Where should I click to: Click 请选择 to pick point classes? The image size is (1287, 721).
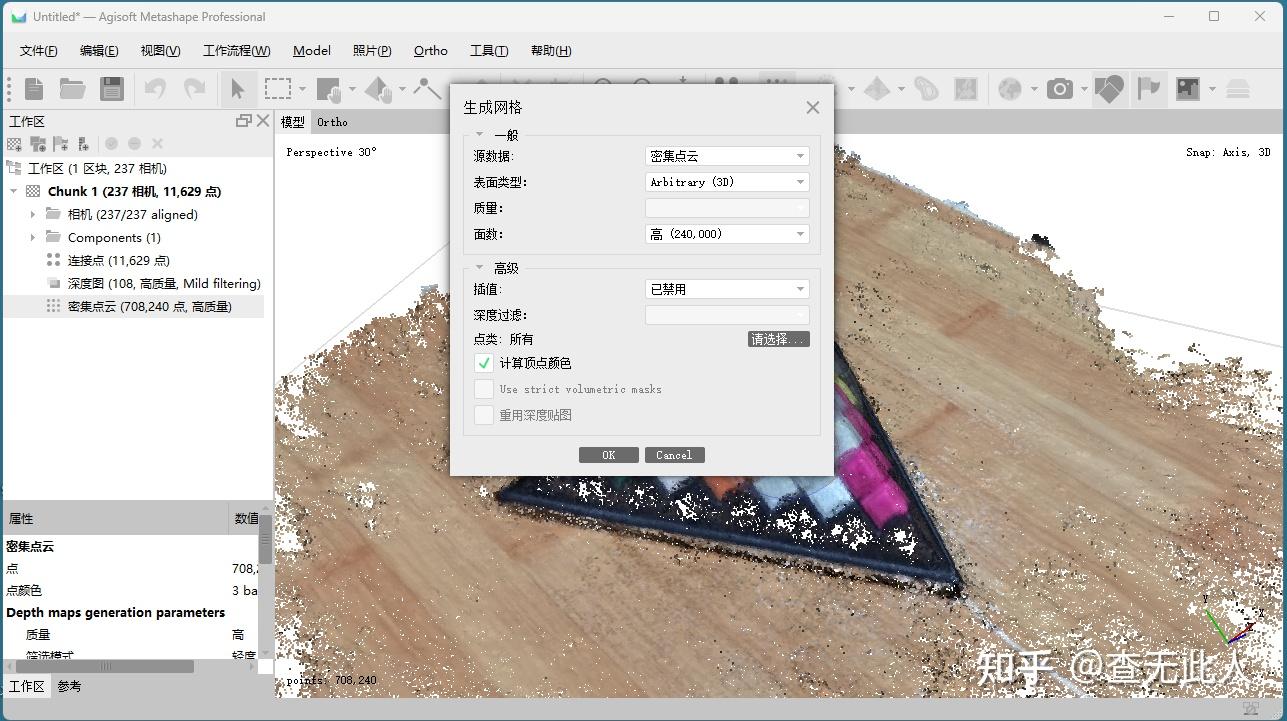[x=778, y=339]
